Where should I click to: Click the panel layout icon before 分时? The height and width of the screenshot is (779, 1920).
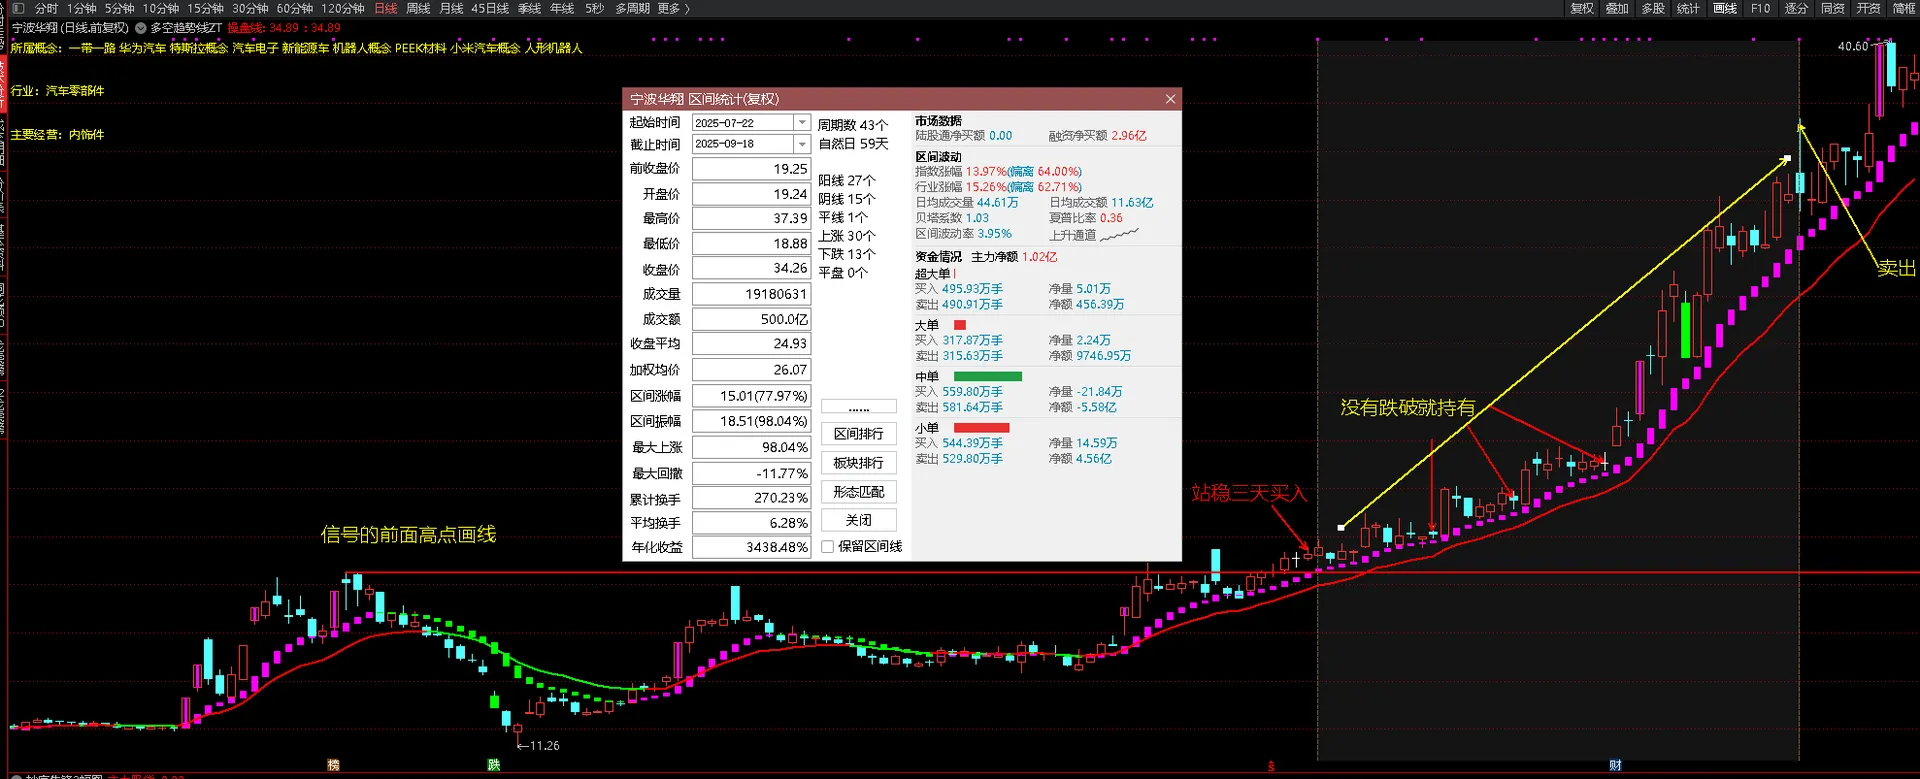[x=17, y=8]
